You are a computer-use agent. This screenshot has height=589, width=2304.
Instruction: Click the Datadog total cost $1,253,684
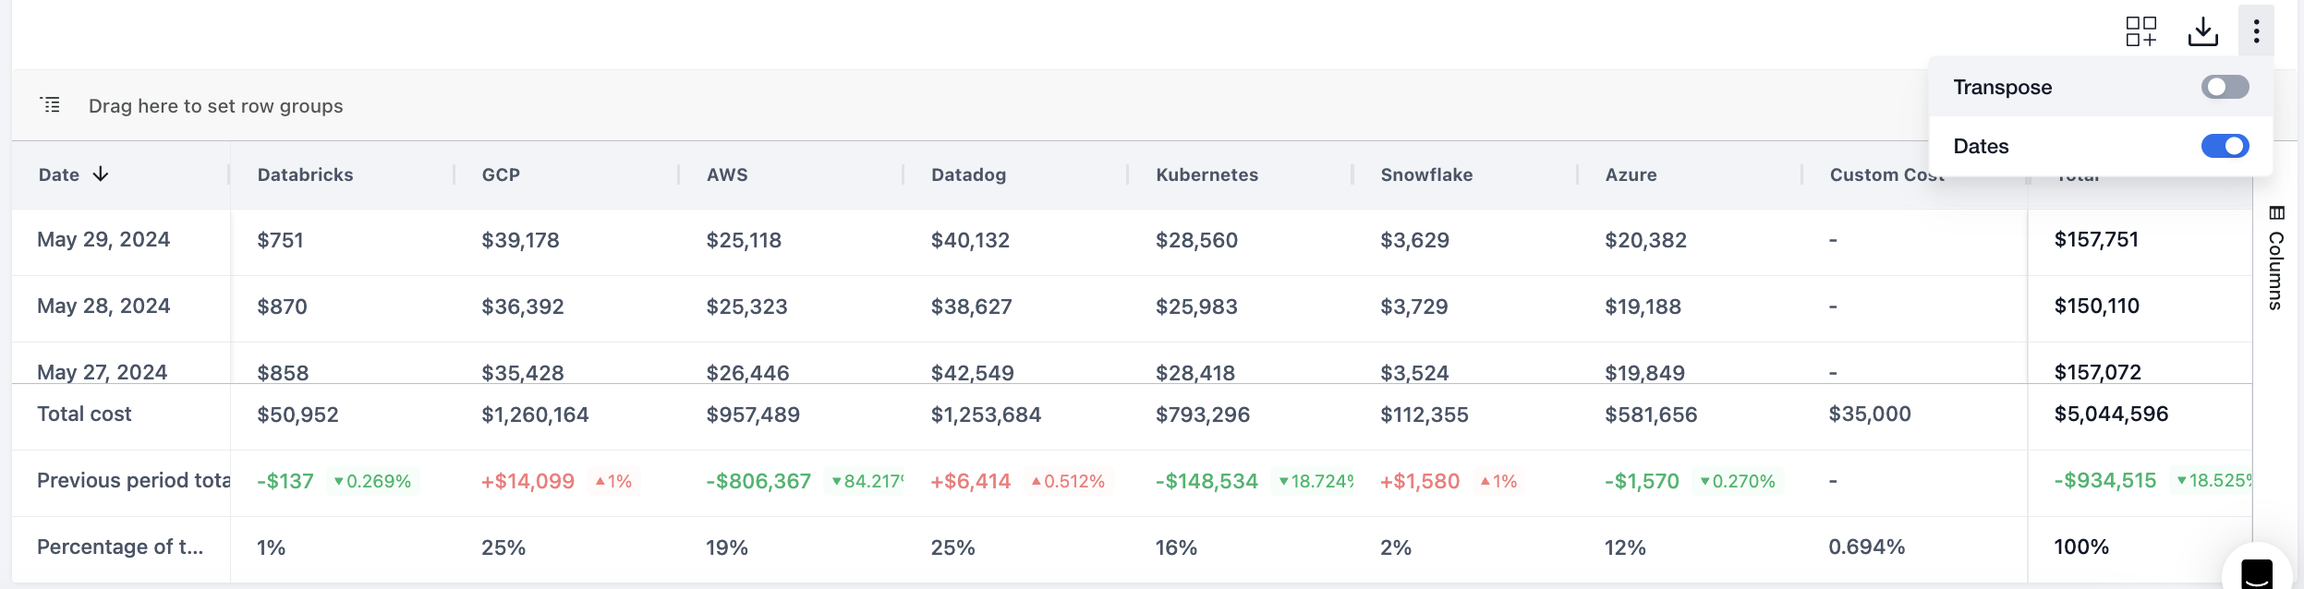[986, 414]
